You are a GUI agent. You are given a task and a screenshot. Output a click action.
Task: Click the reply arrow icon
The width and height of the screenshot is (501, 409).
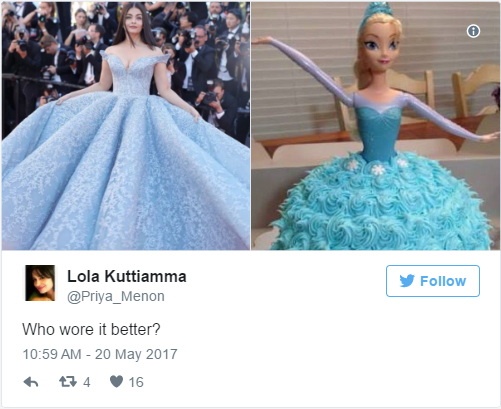coord(31,382)
